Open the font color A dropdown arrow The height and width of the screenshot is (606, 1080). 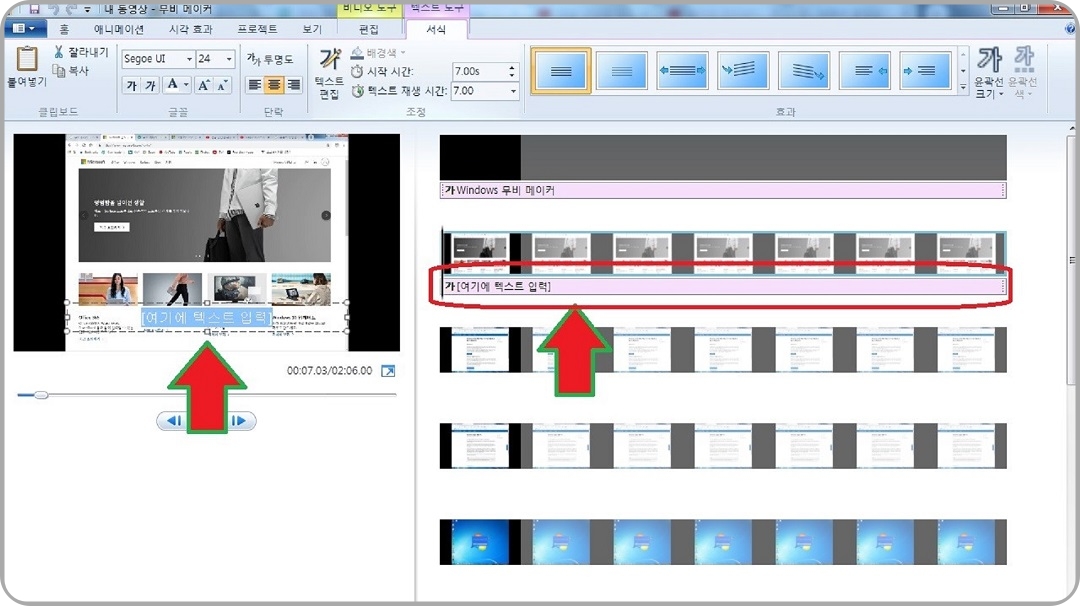click(187, 85)
